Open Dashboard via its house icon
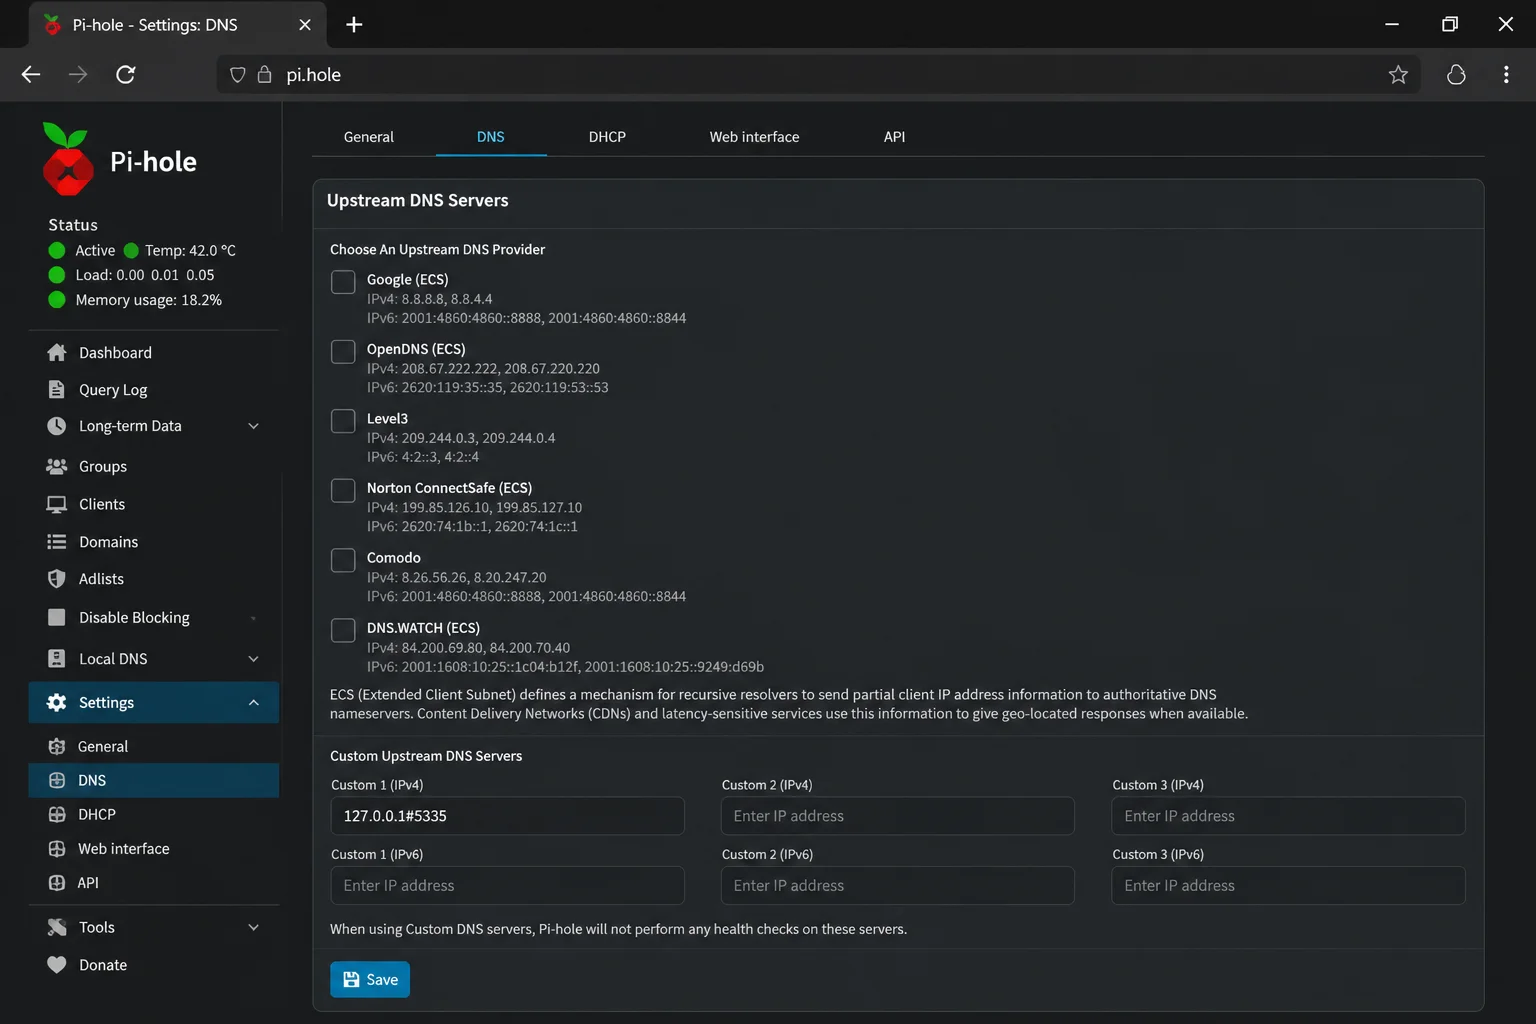 [57, 352]
